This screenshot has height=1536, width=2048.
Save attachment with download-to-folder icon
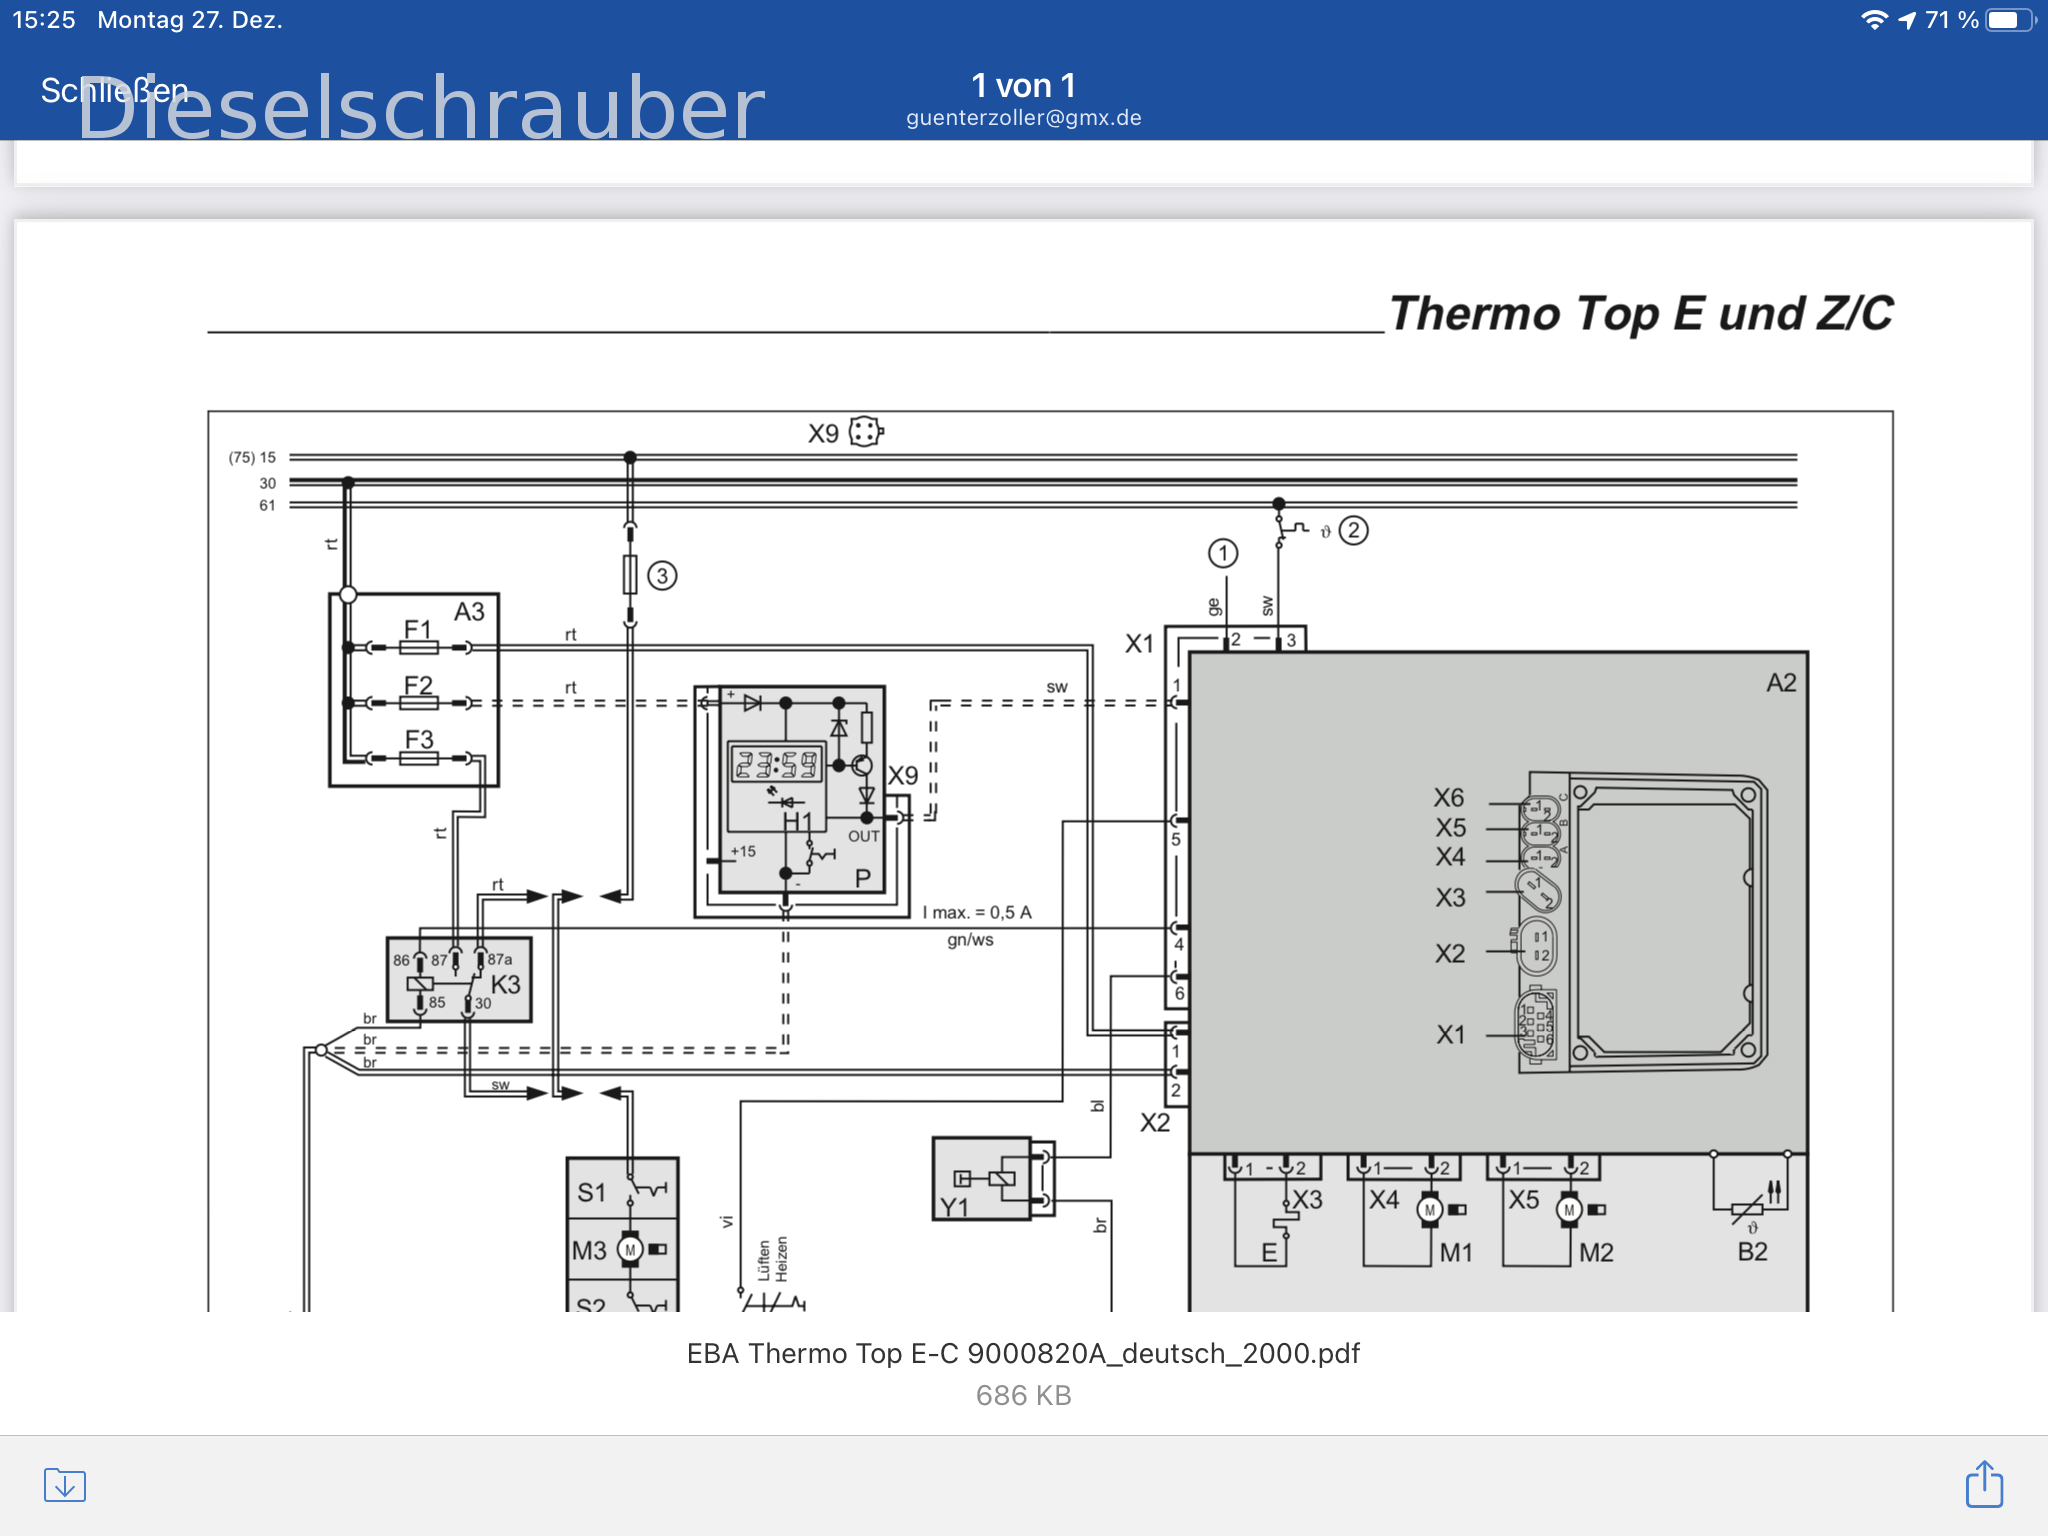pos(65,1485)
